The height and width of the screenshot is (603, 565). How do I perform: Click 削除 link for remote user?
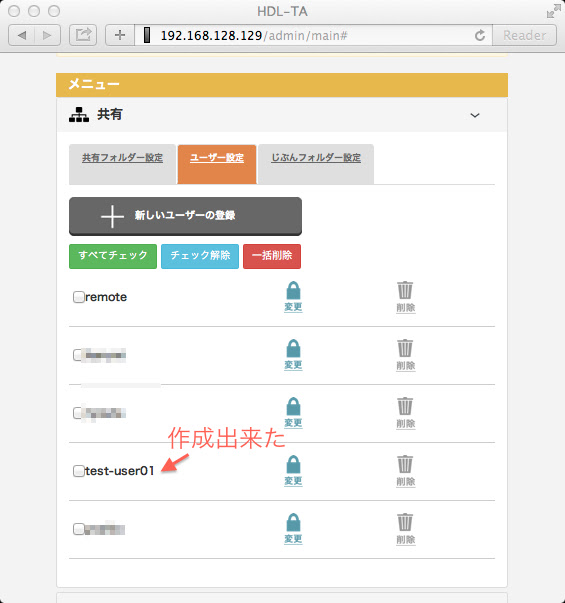pyautogui.click(x=406, y=308)
